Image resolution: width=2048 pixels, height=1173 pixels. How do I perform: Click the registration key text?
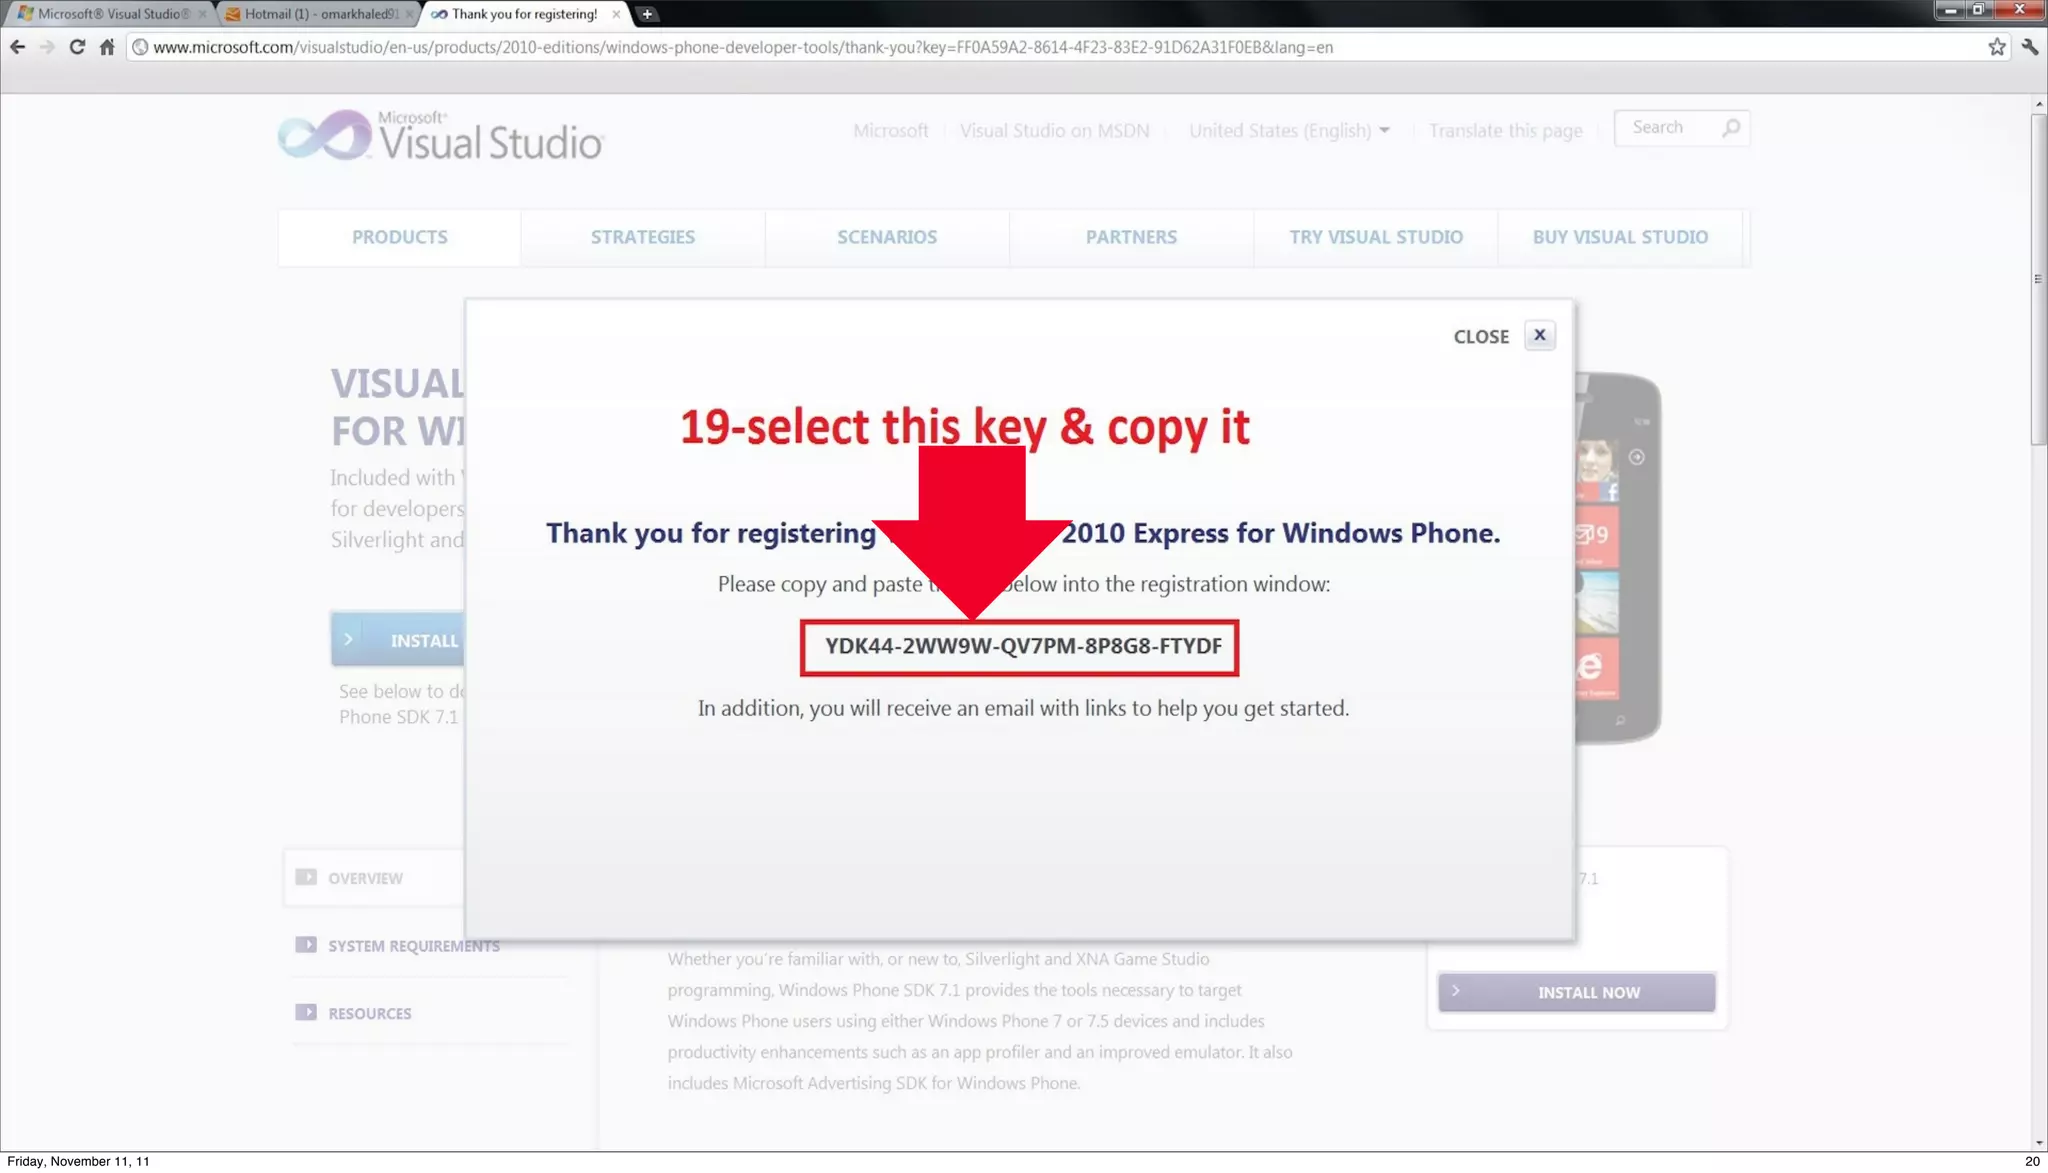(1022, 646)
